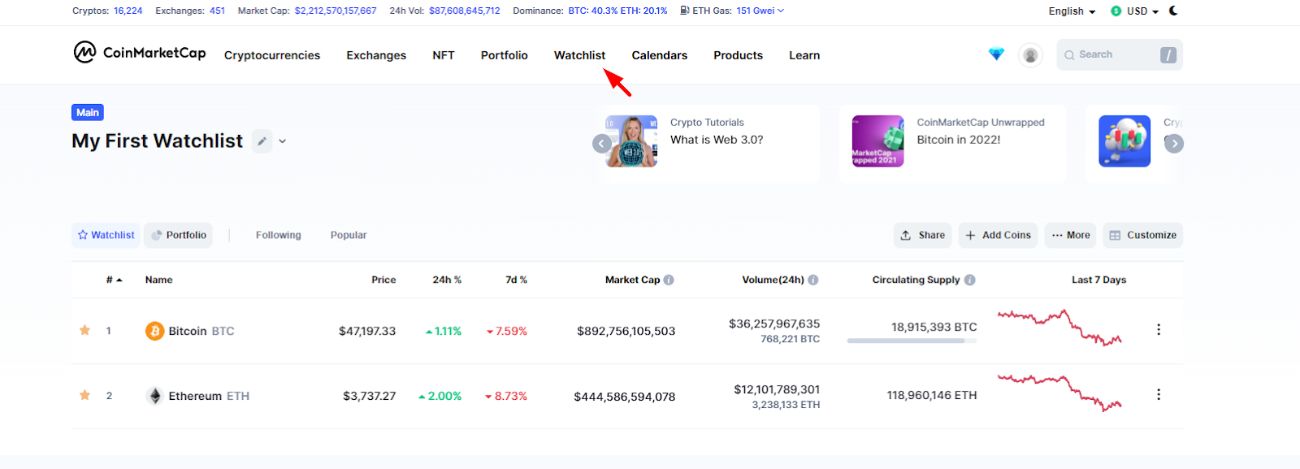Open the diamond rewards icon
The image size is (1300, 469).
pyautogui.click(x=995, y=55)
